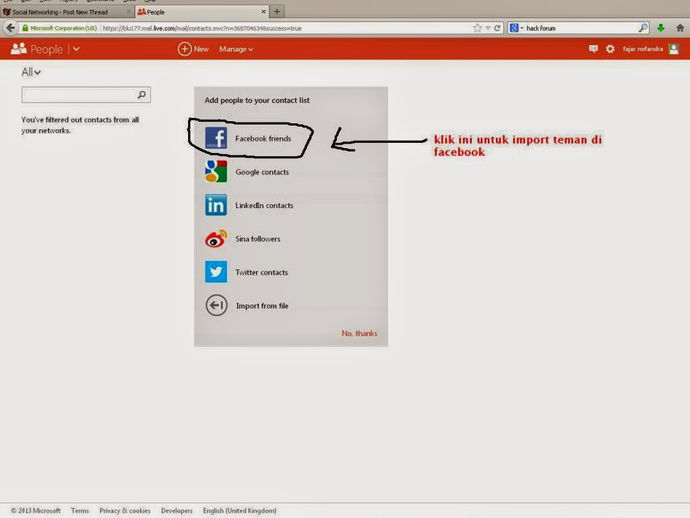
Task: Open the settings gear icon
Action: pyautogui.click(x=610, y=49)
